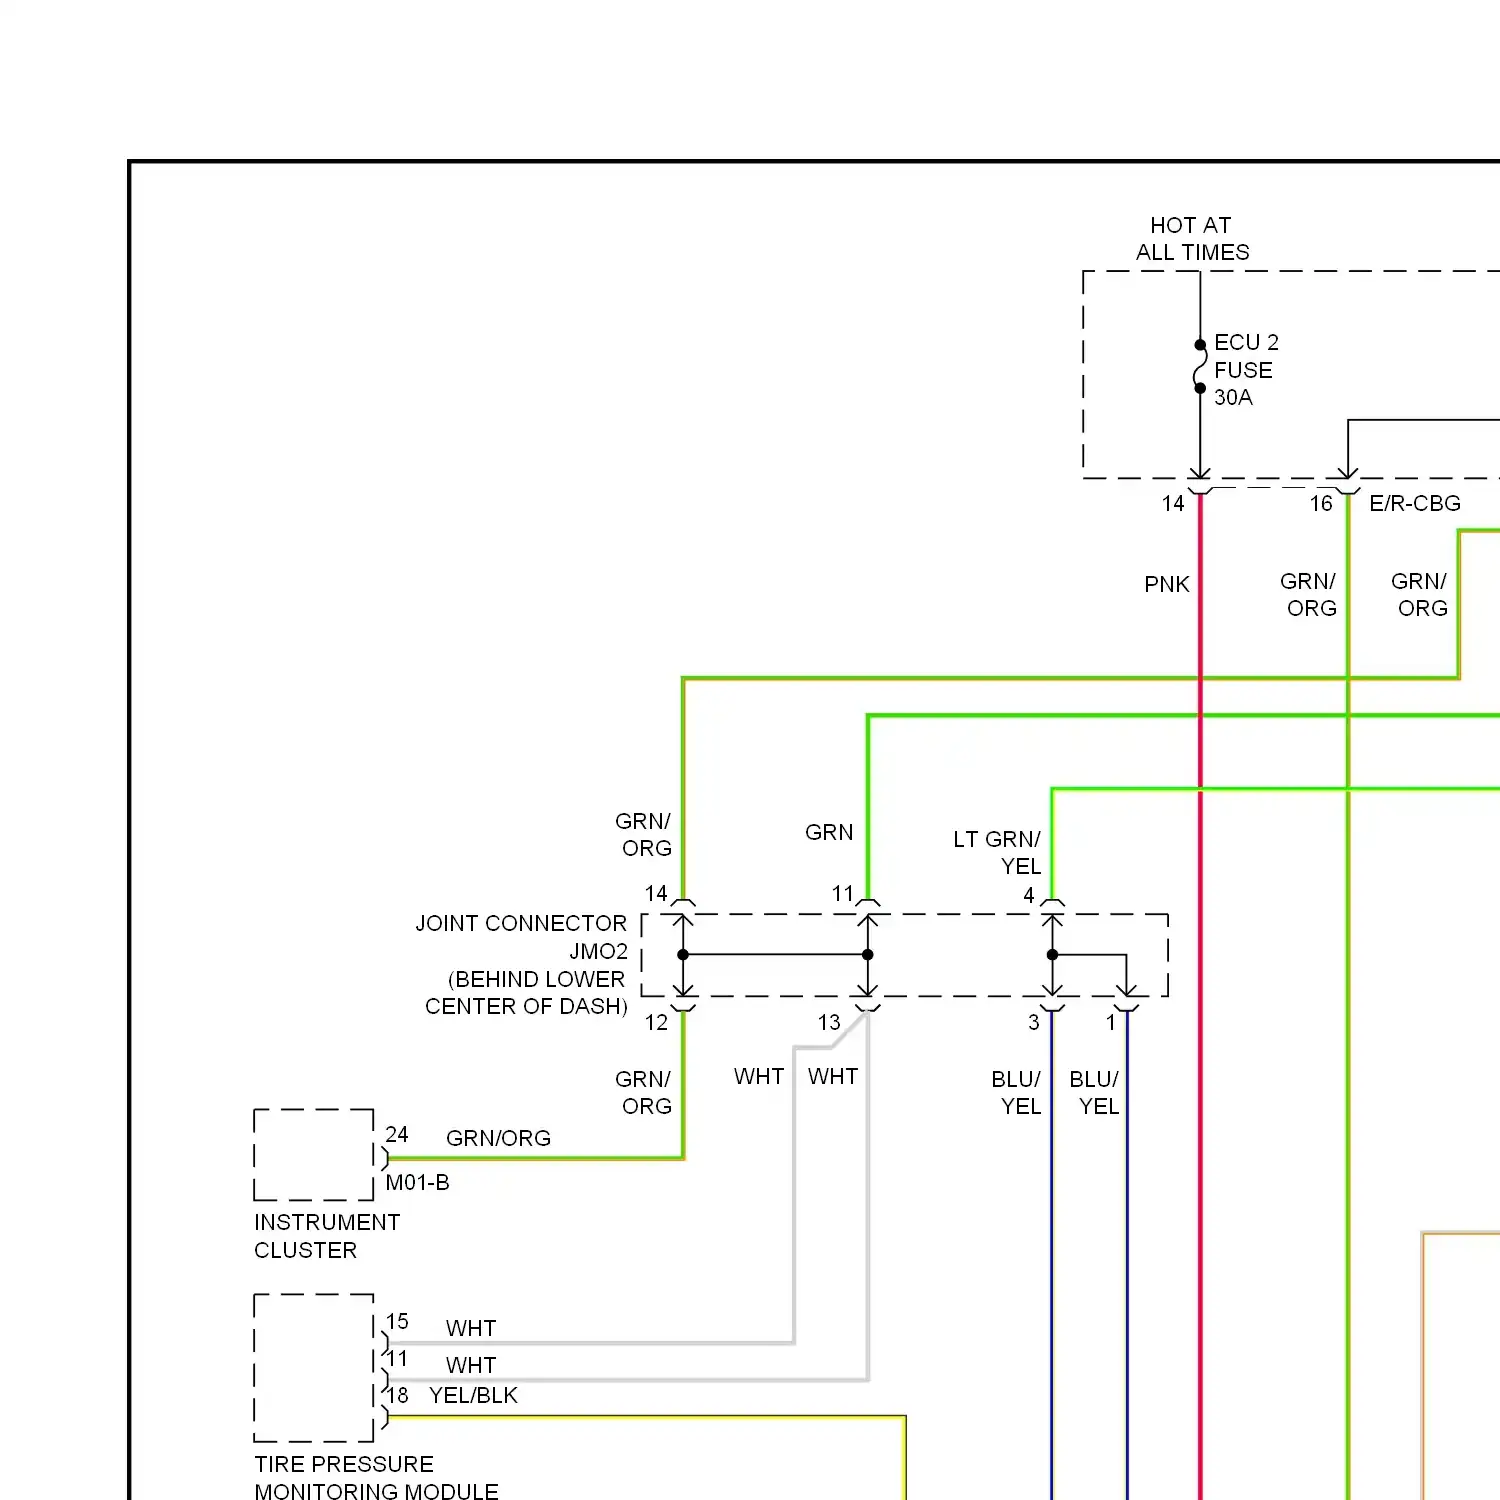
Task: Select the "GRN/ORG" label below pin 12
Action: [x=644, y=1093]
